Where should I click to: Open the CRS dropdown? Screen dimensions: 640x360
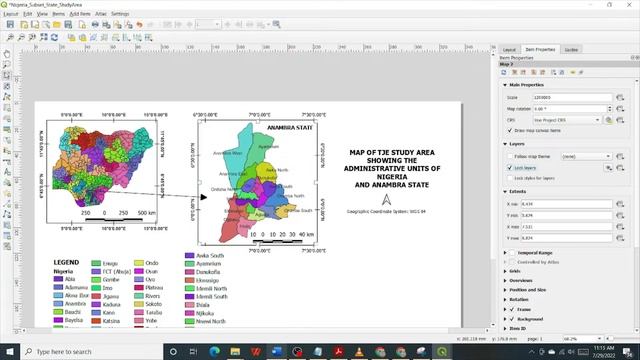pyautogui.click(x=567, y=120)
